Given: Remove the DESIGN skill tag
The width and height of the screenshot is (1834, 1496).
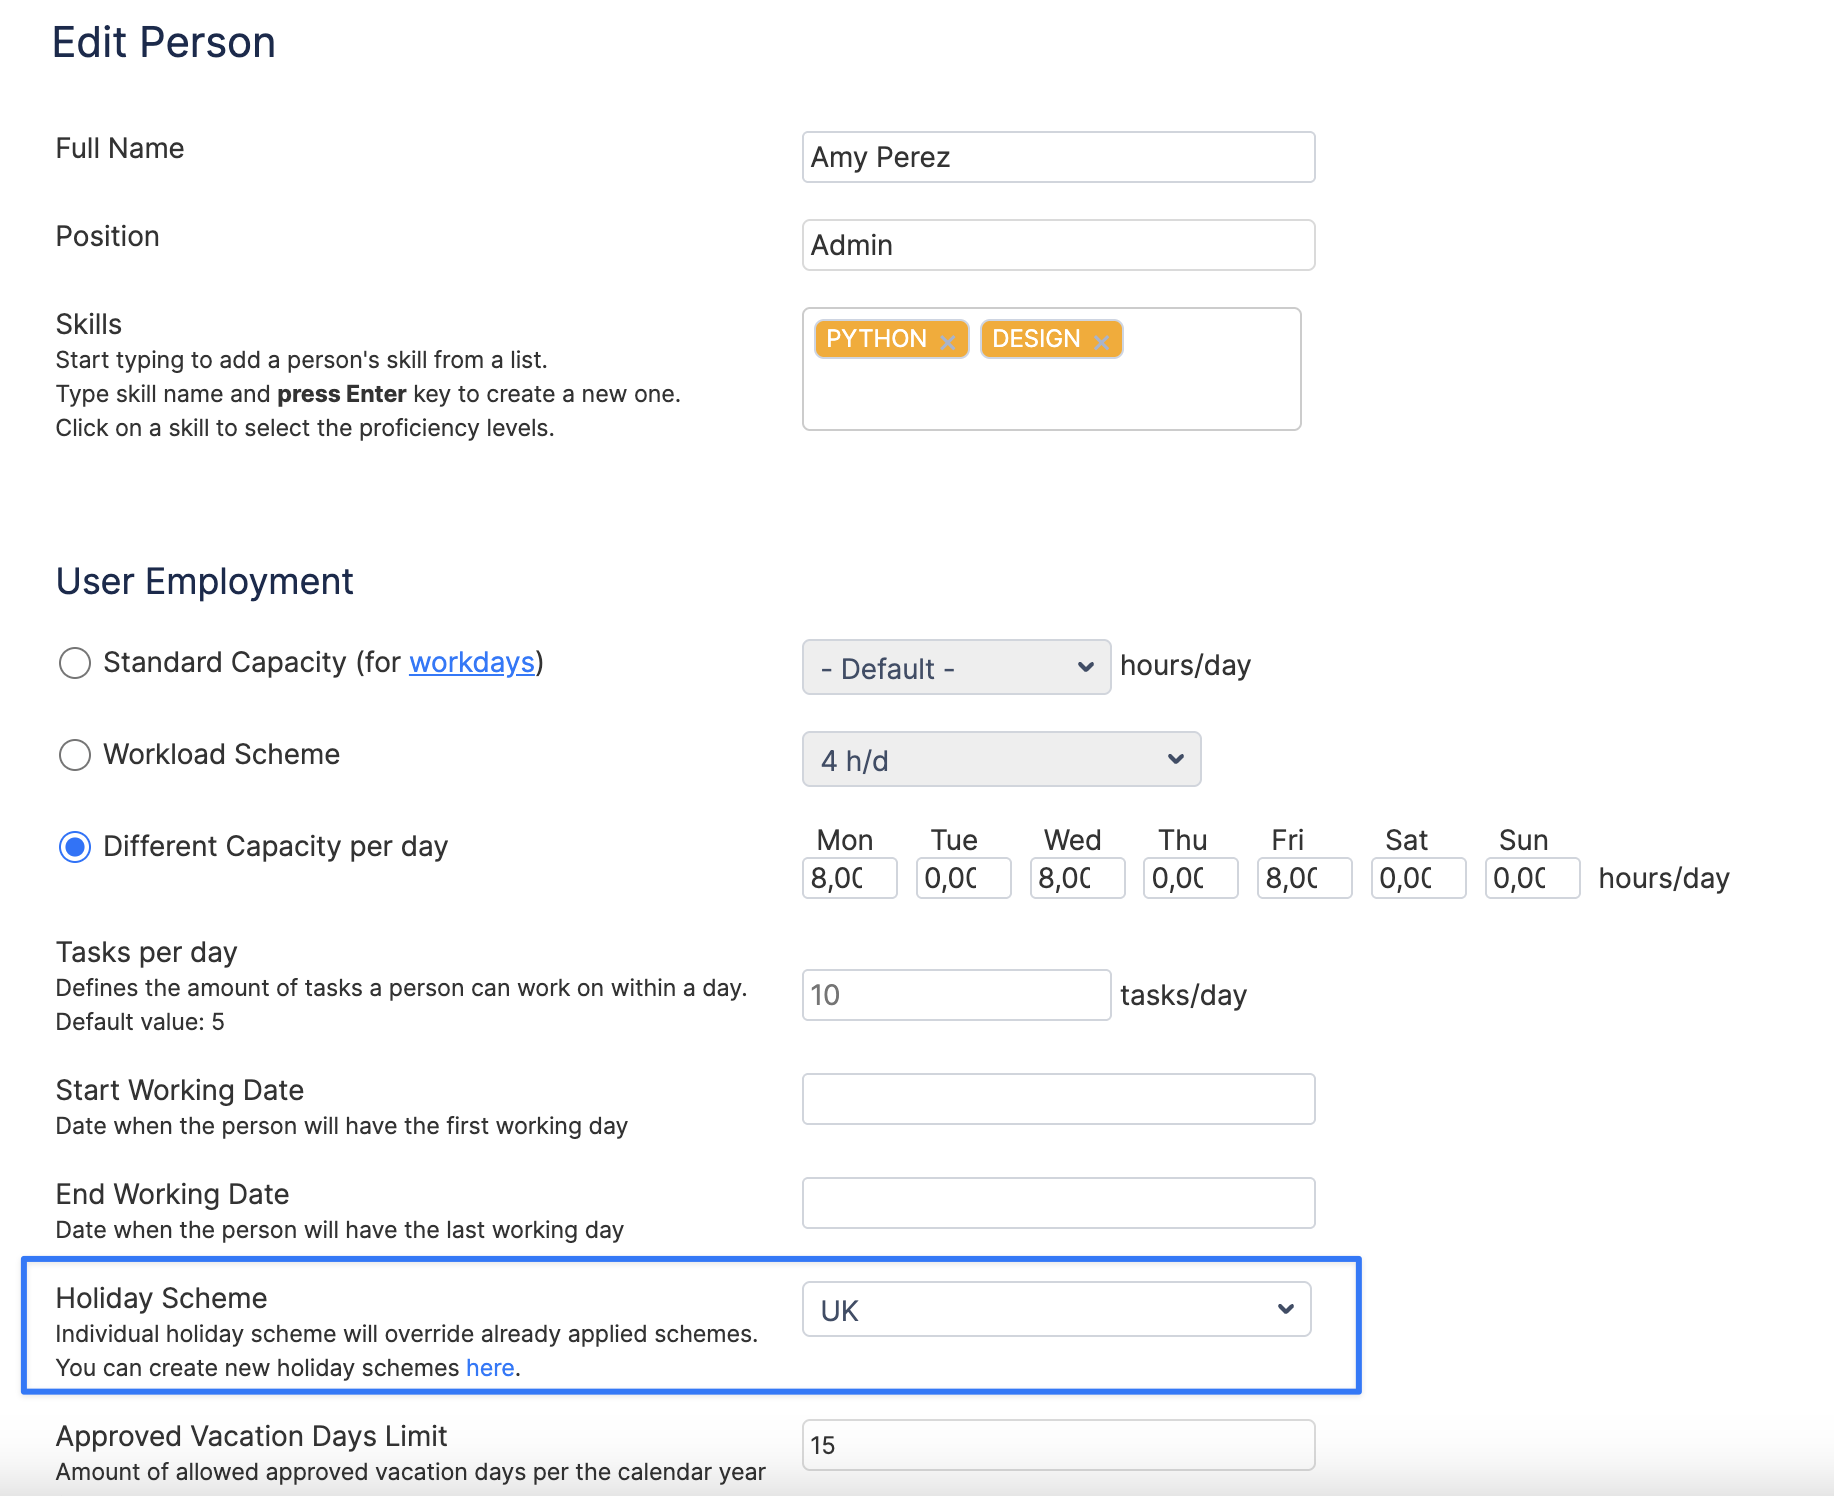Looking at the screenshot, I should (1101, 342).
